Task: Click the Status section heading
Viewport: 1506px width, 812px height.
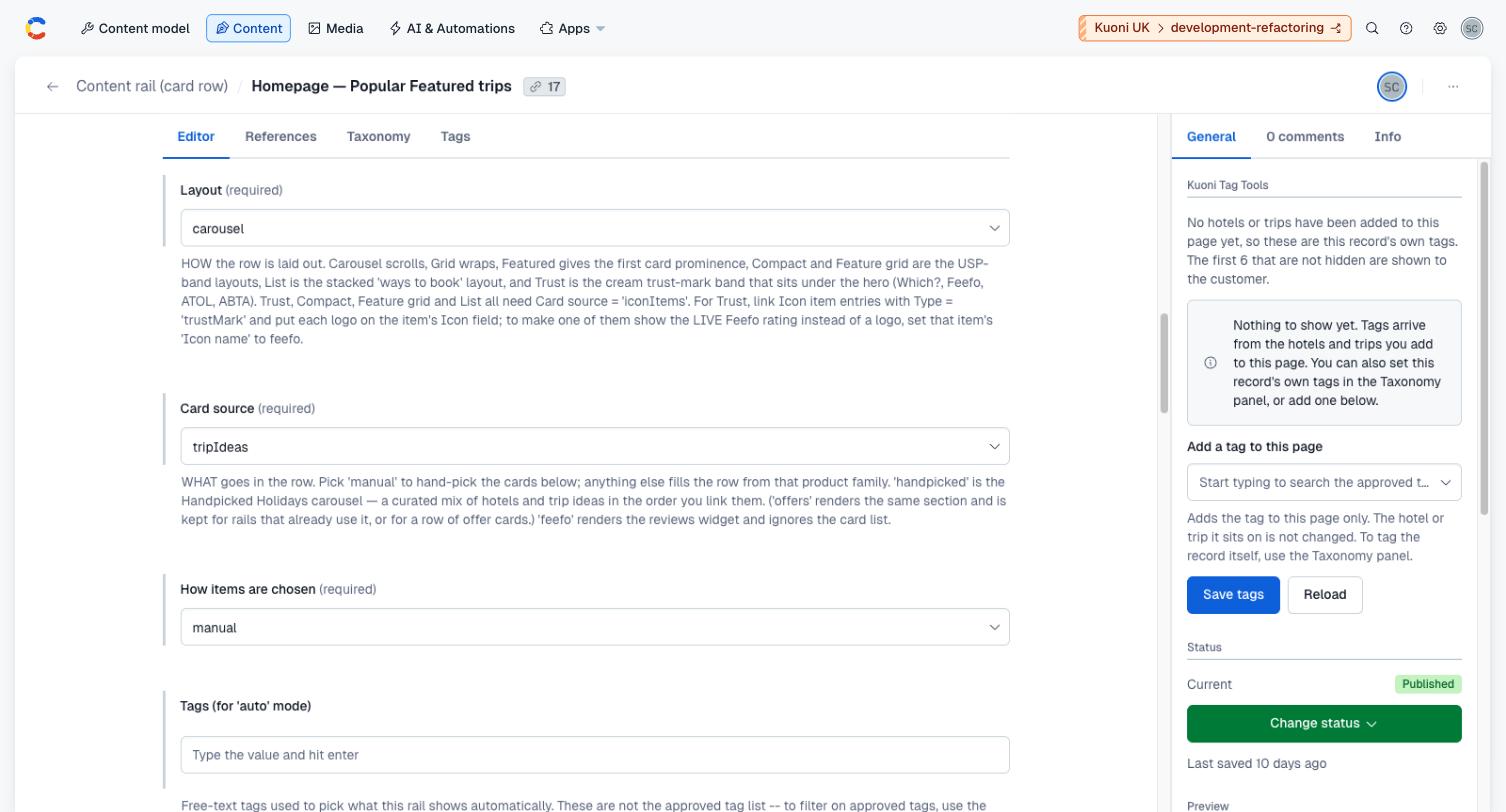Action: click(x=1204, y=647)
